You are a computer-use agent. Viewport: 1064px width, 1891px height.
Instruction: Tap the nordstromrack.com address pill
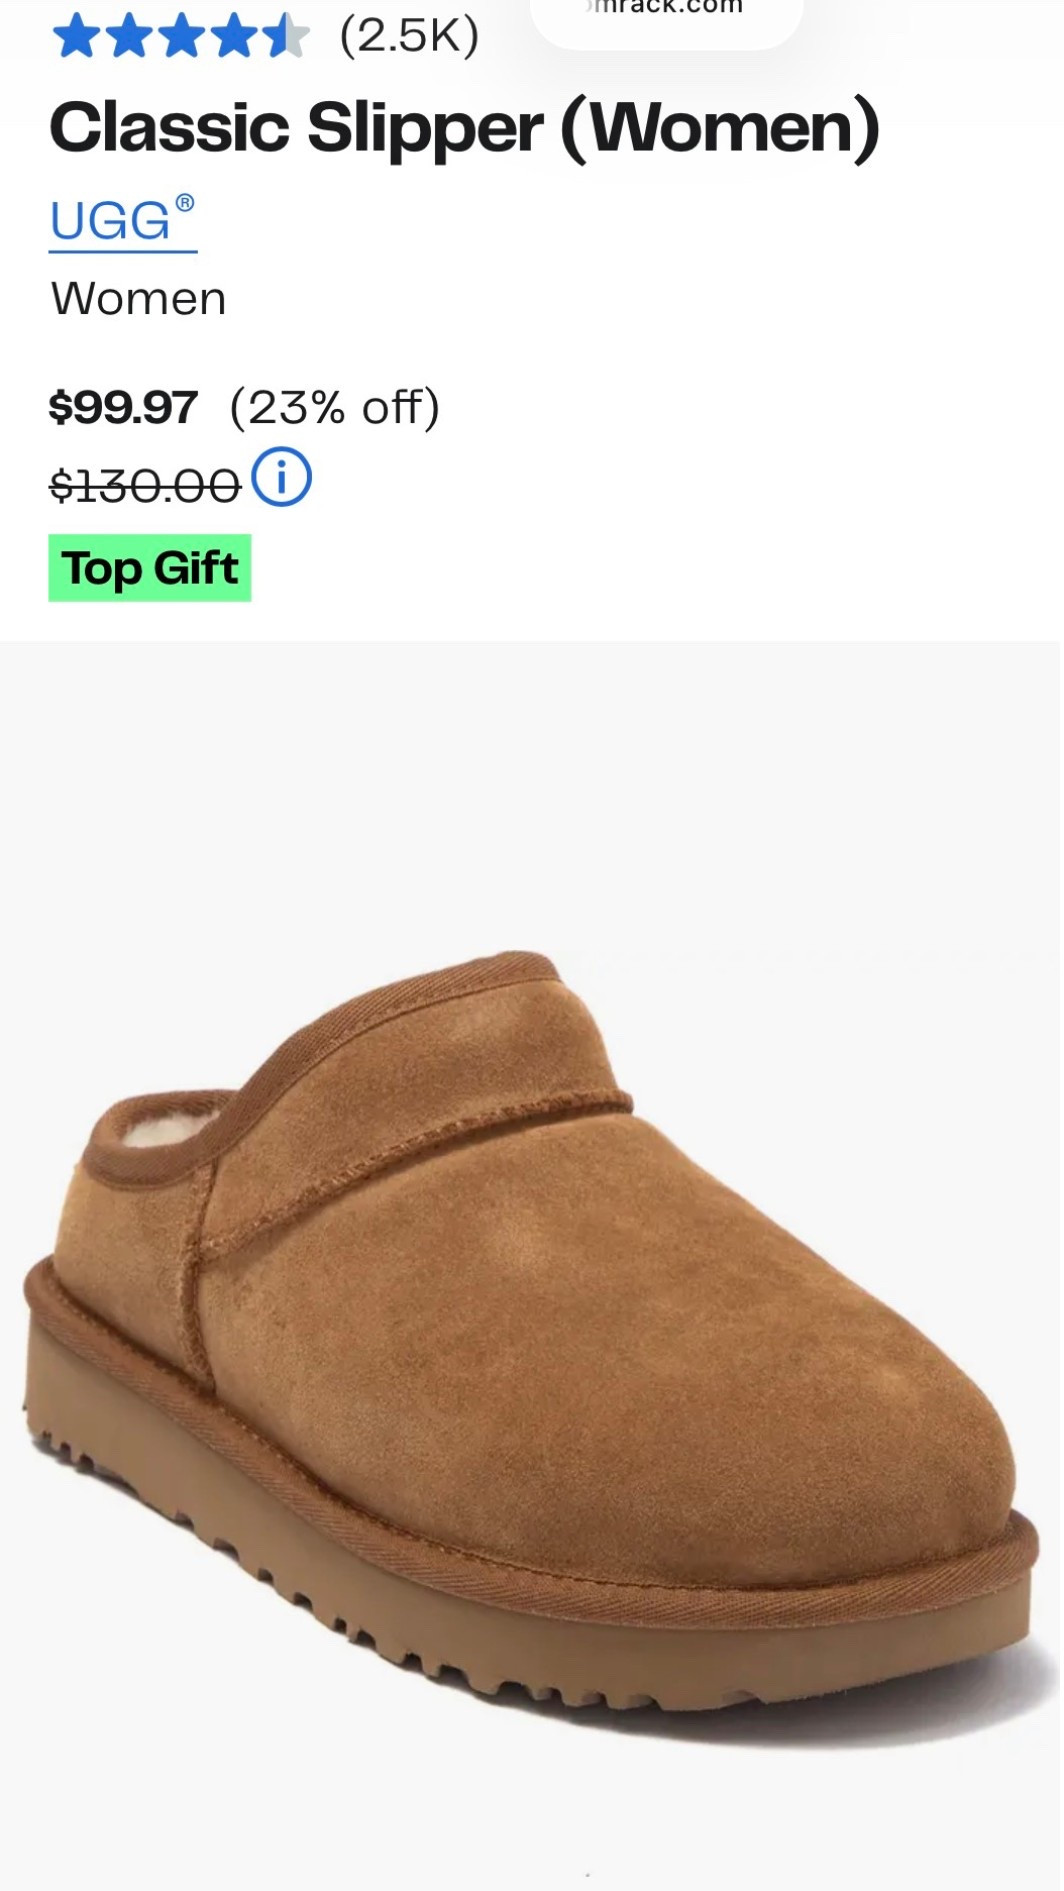(x=666, y=17)
